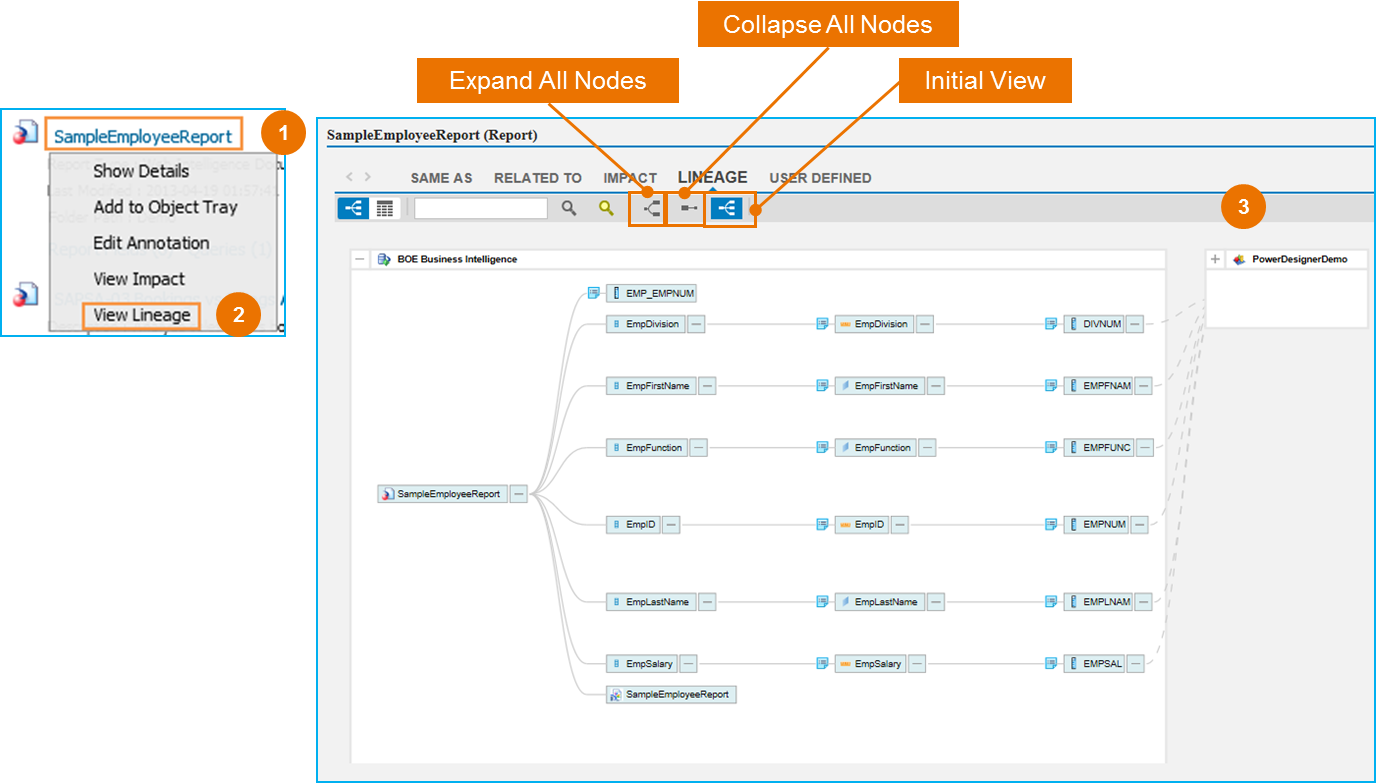The height and width of the screenshot is (783, 1376).
Task: Collapse the EMPNUM node
Action: point(1140,525)
